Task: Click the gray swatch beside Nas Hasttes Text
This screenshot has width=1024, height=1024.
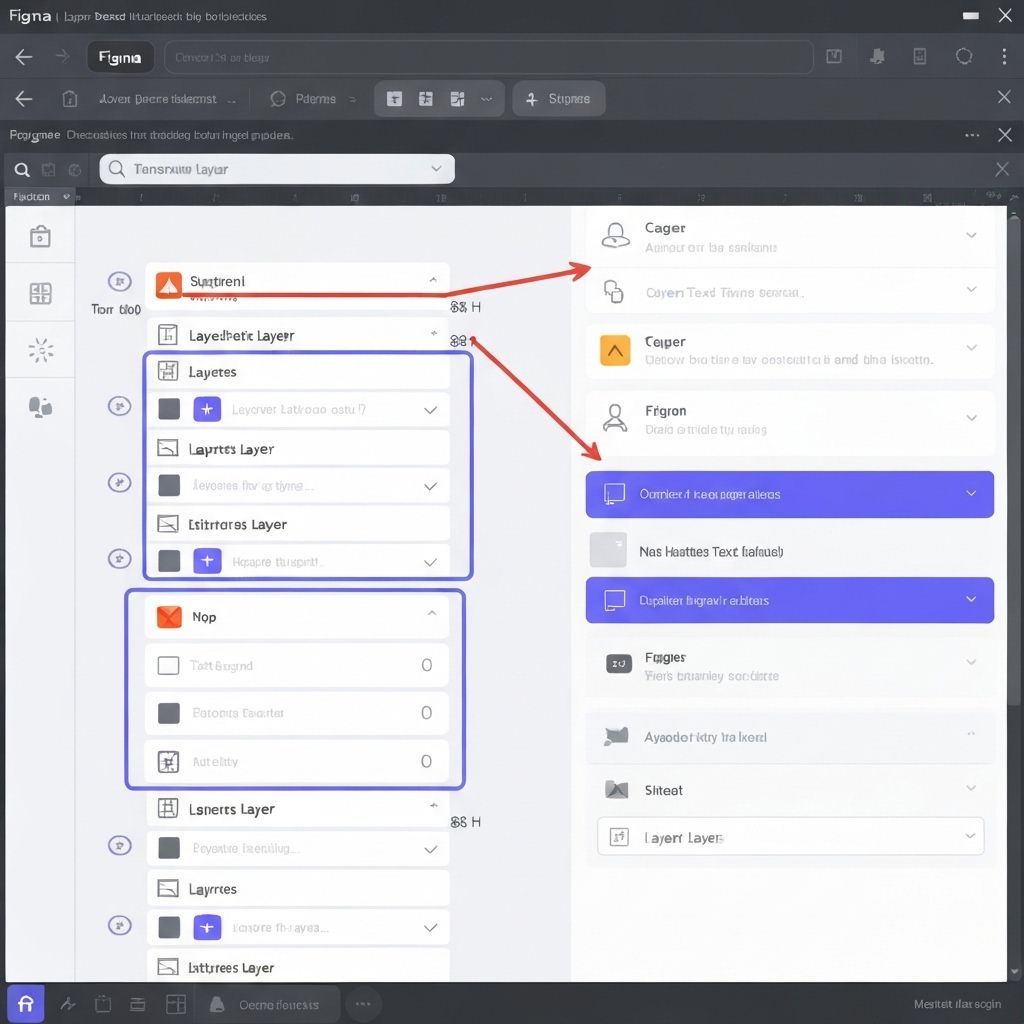Action: (x=608, y=550)
